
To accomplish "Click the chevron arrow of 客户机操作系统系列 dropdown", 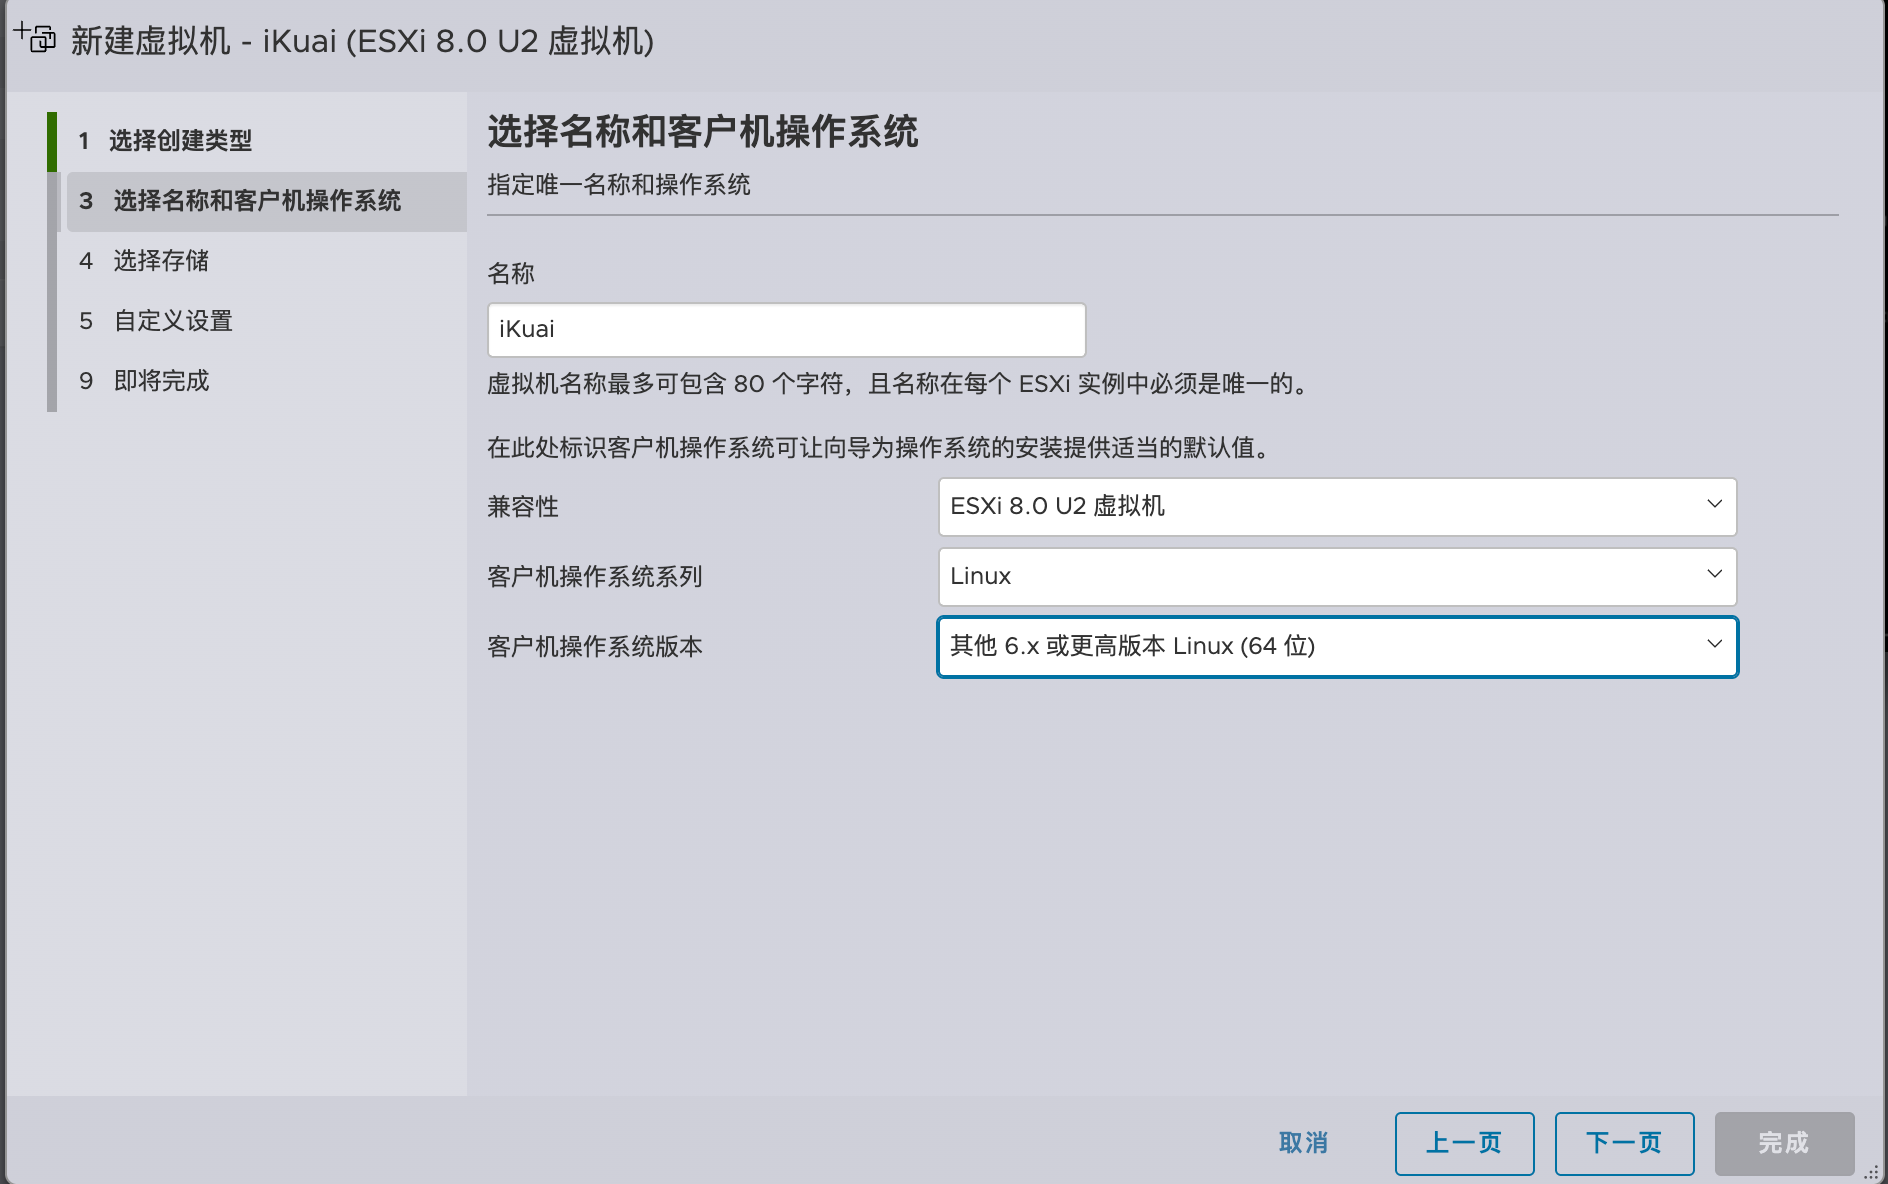I will coord(1714,574).
